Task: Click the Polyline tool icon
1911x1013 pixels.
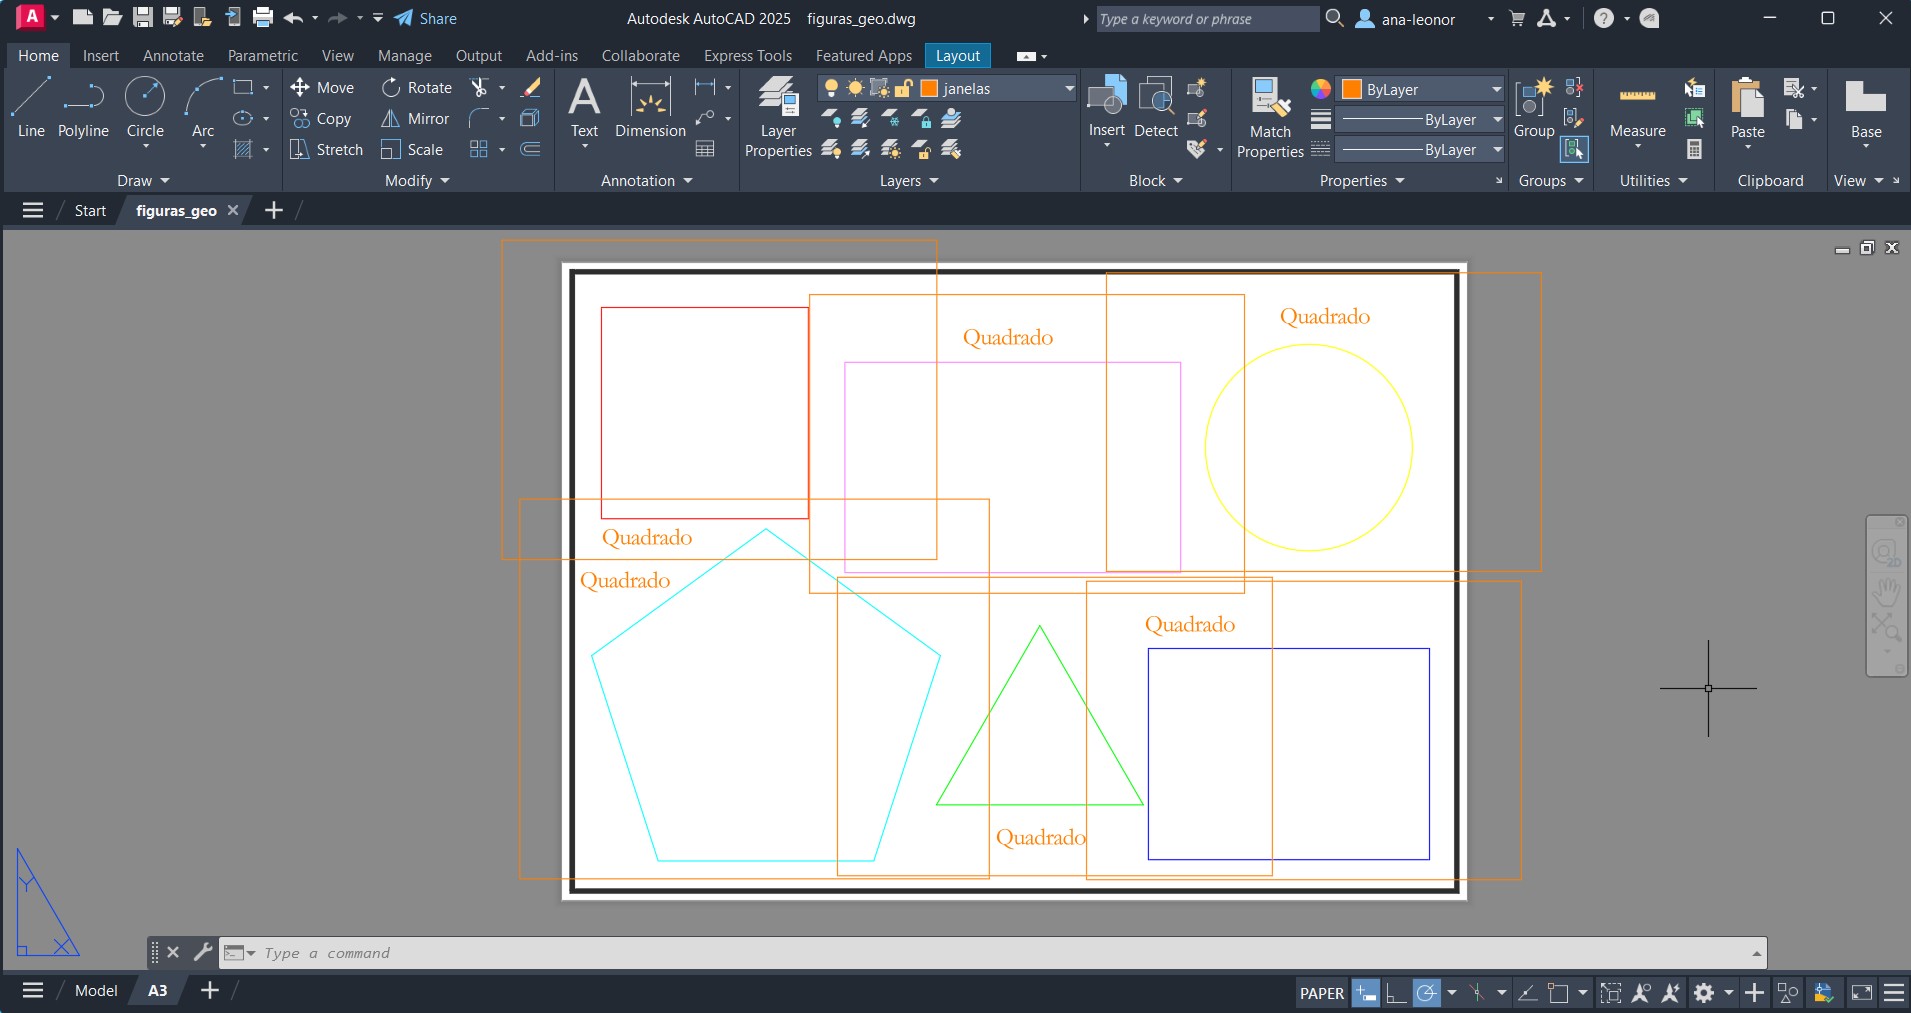Action: [x=83, y=98]
